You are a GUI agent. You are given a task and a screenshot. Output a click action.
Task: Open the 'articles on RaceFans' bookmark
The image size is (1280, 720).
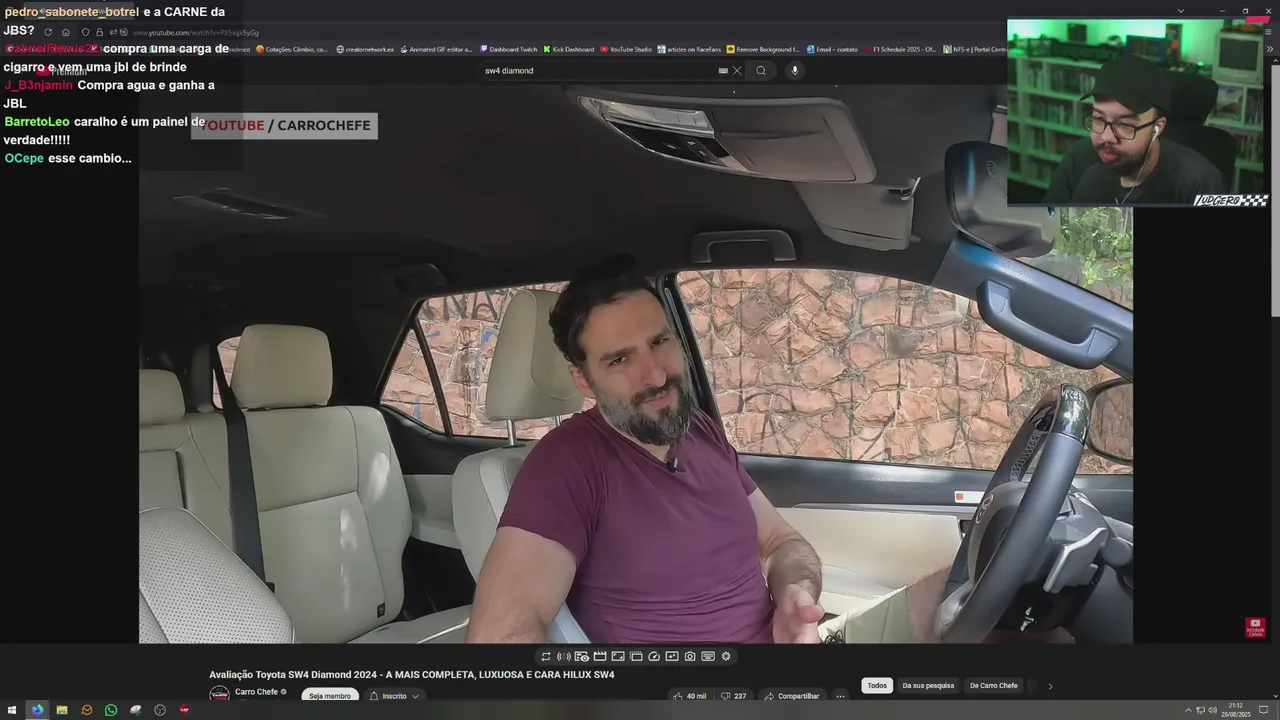coord(690,49)
